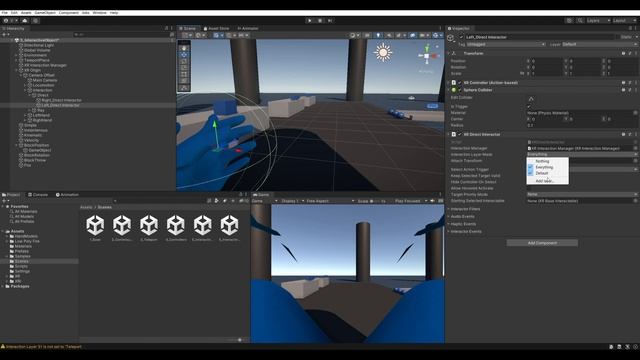Screen dimensions: 640x360
Task: Select the Move tool in Scene toolbar
Action: click(184, 55)
